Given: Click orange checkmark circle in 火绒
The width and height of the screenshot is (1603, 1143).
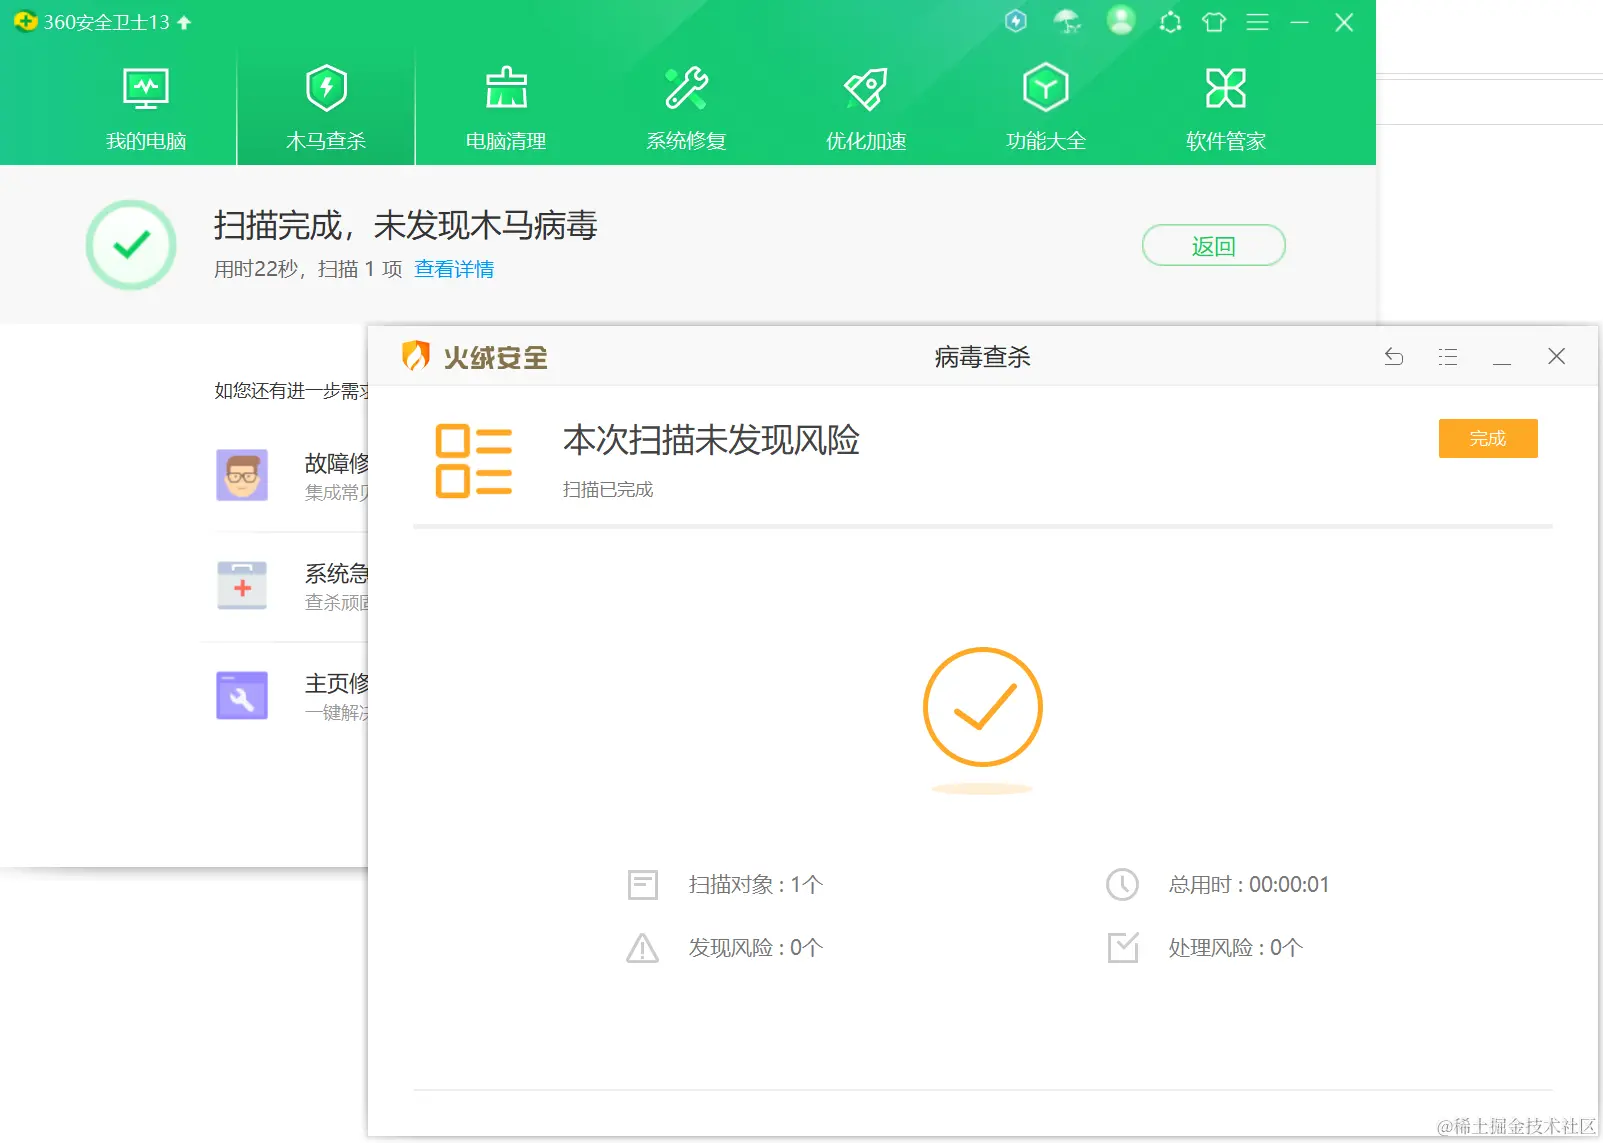Looking at the screenshot, I should tap(983, 707).
